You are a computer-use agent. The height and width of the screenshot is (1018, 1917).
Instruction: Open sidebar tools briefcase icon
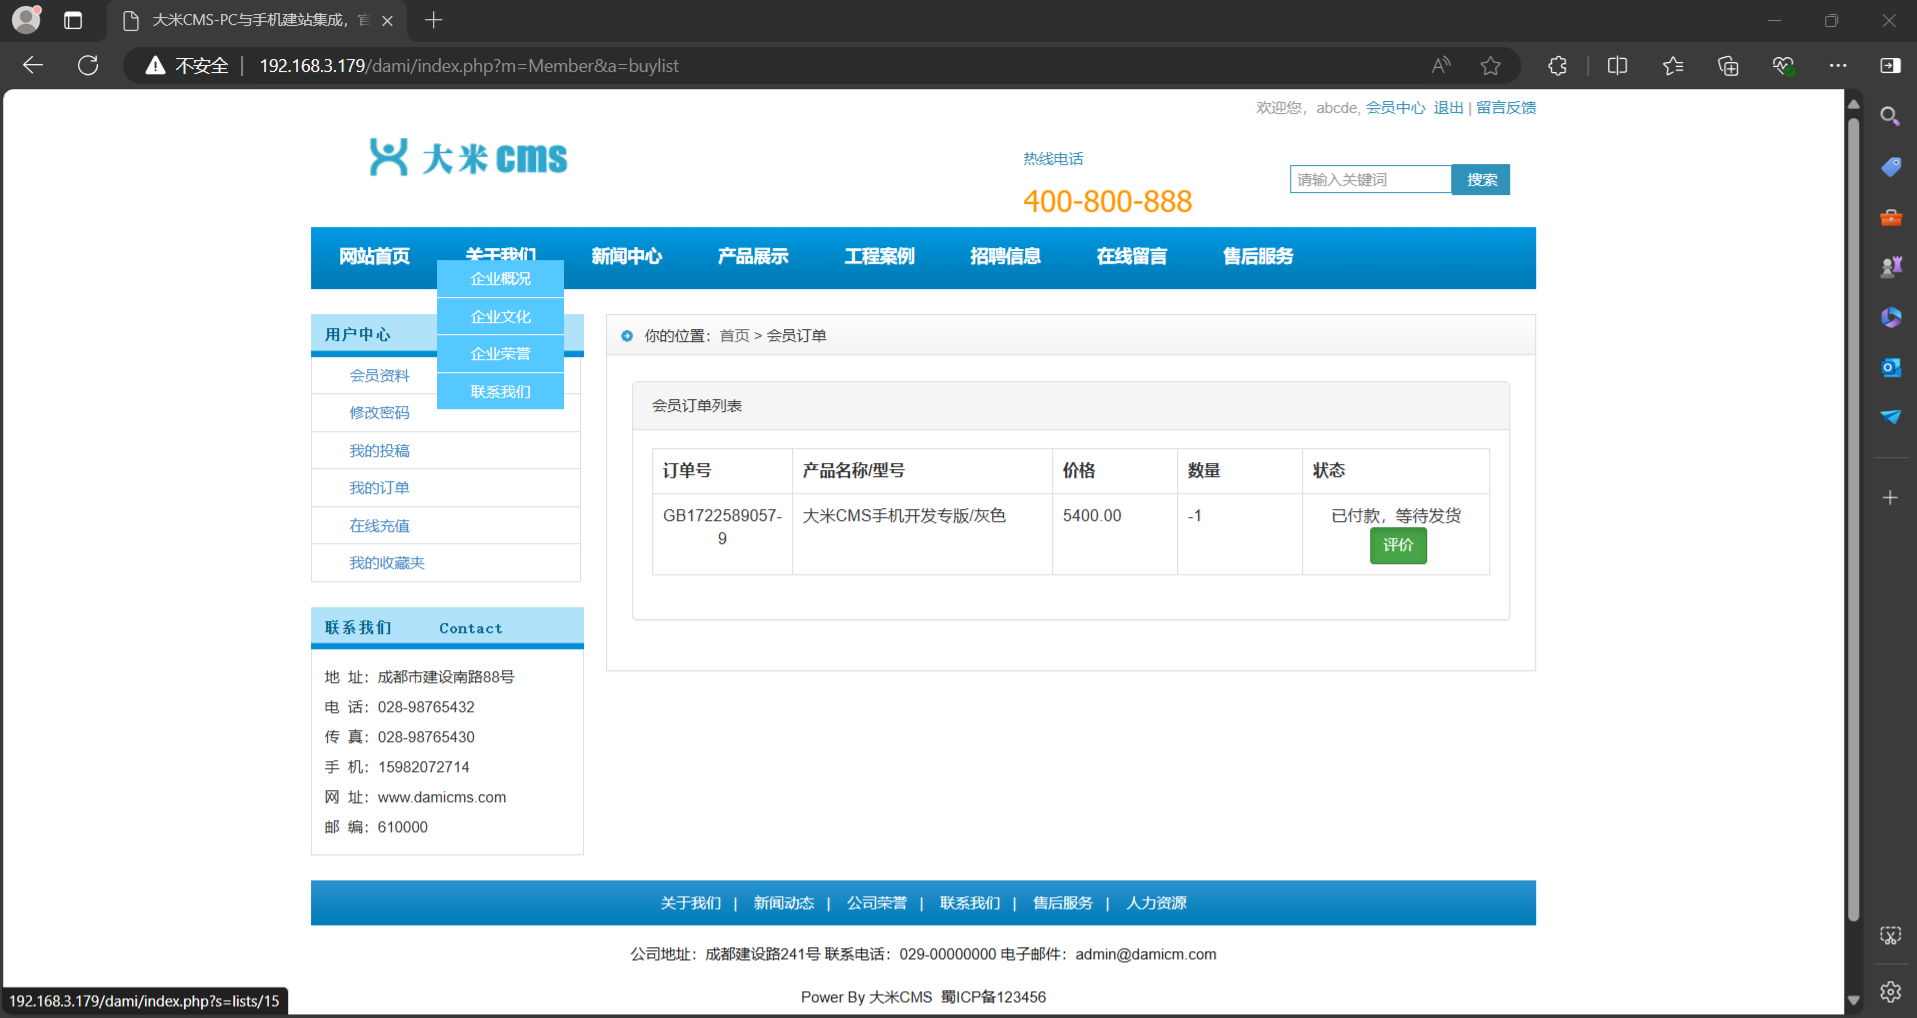coord(1890,217)
